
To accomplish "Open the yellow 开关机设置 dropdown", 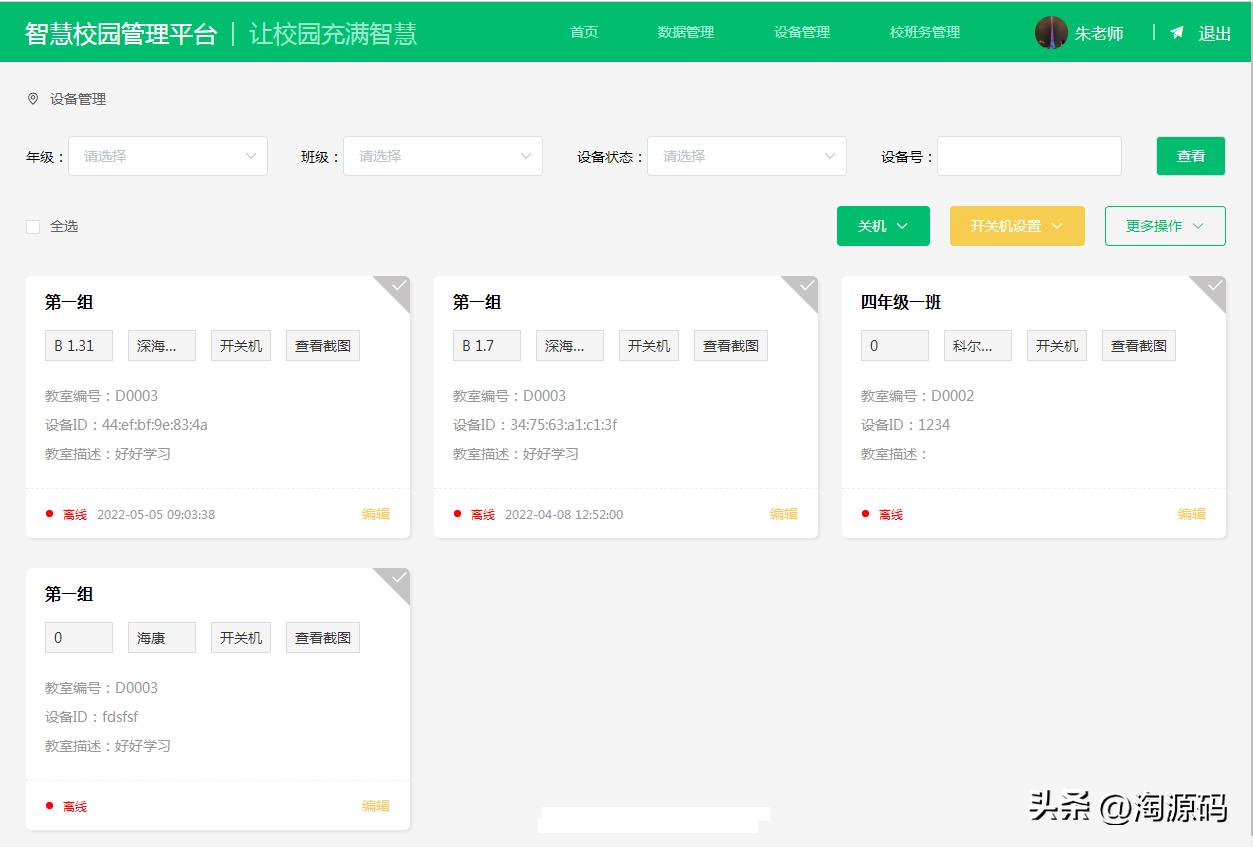I will click(1016, 226).
